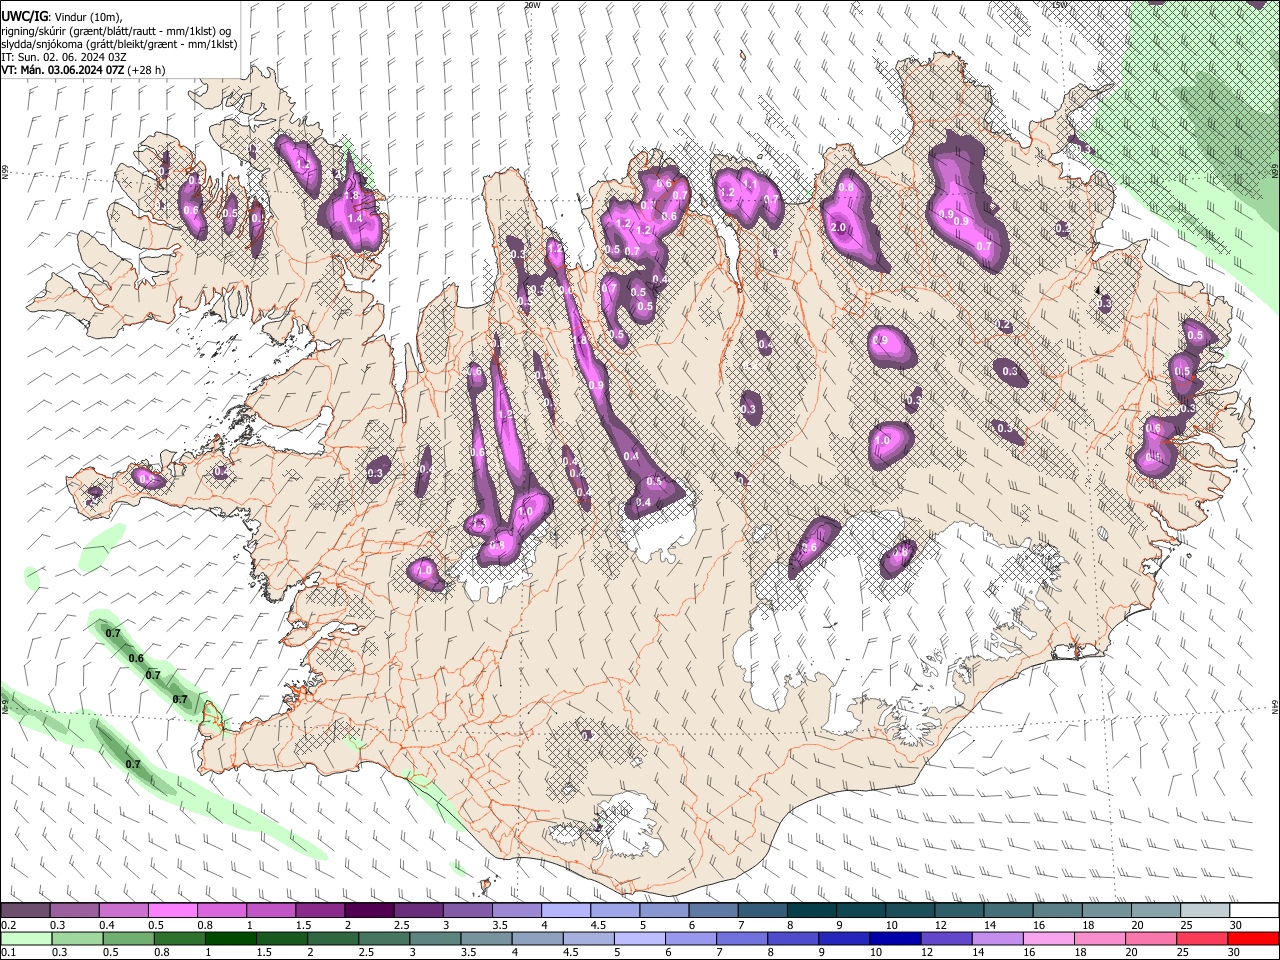Click the green "0.6" rain value offshore southwest
Viewport: 1280px width, 960px height.
136,658
